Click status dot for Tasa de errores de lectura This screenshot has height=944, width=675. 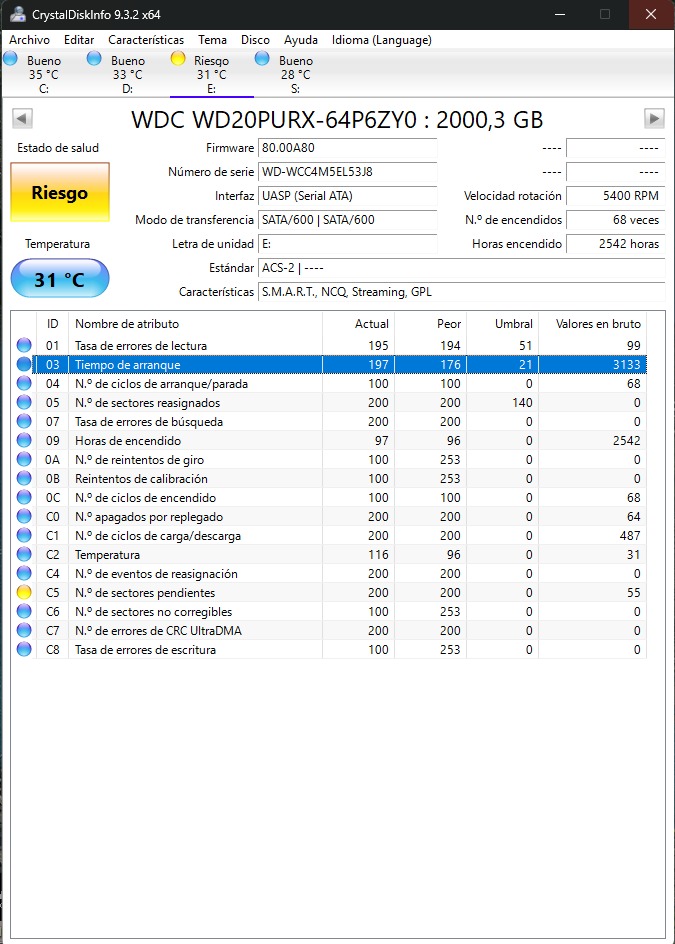pos(24,346)
